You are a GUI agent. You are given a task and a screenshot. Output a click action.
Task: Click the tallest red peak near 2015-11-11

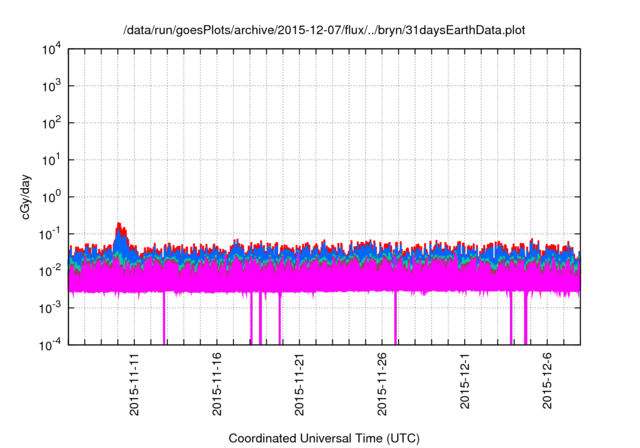[x=120, y=225]
